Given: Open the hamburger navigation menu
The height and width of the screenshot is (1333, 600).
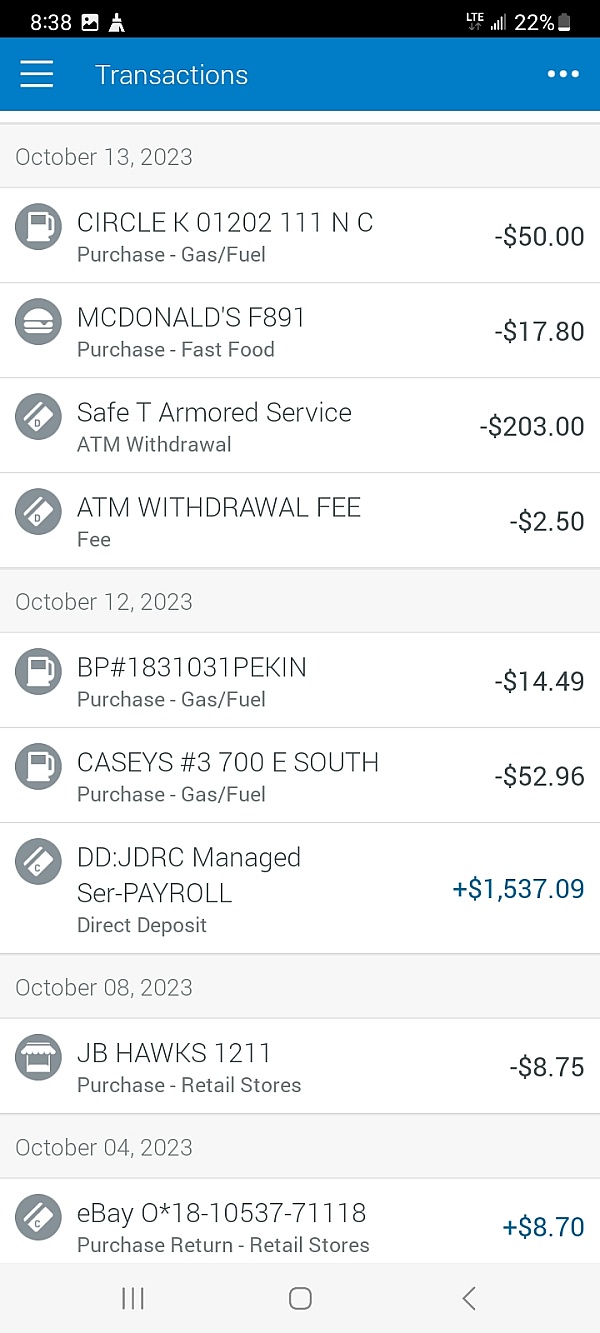Looking at the screenshot, I should click(37, 75).
